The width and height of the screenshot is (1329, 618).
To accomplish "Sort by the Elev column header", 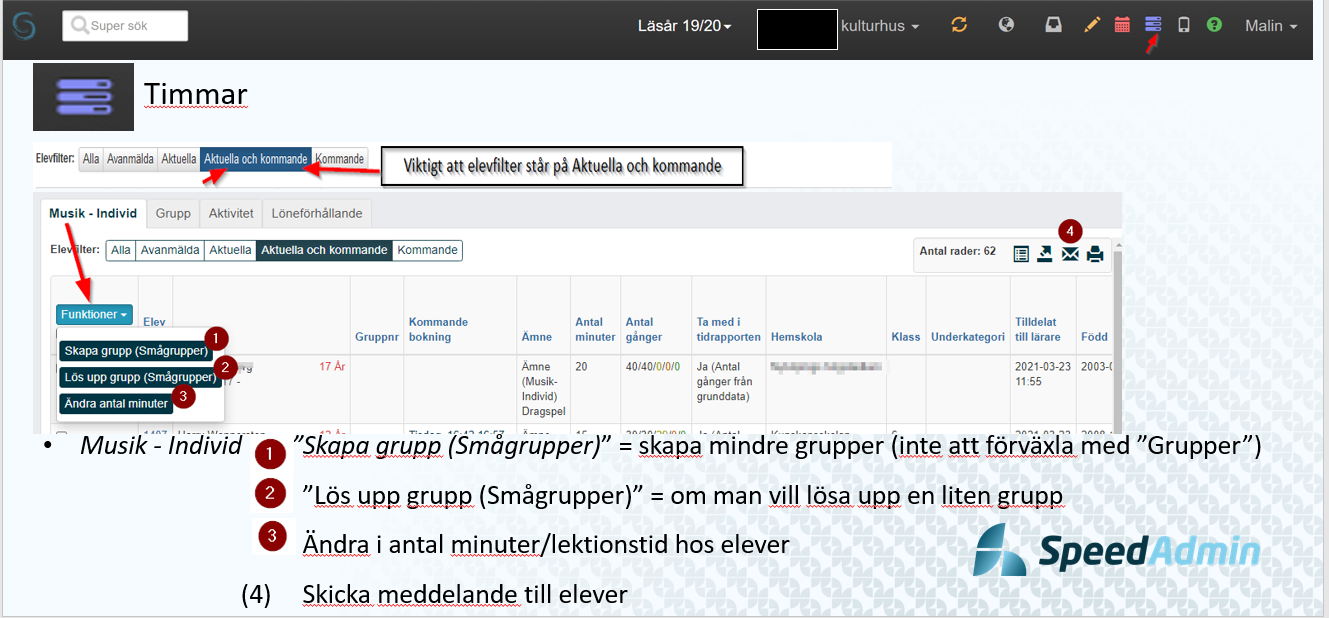I will 154,322.
